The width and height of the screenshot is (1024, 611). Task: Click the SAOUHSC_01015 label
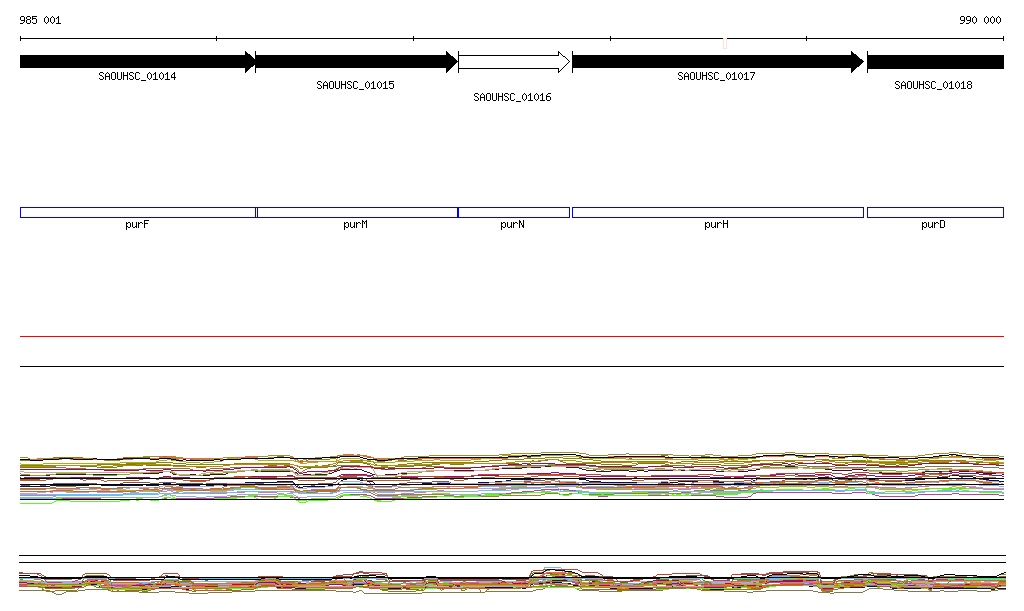click(x=355, y=86)
